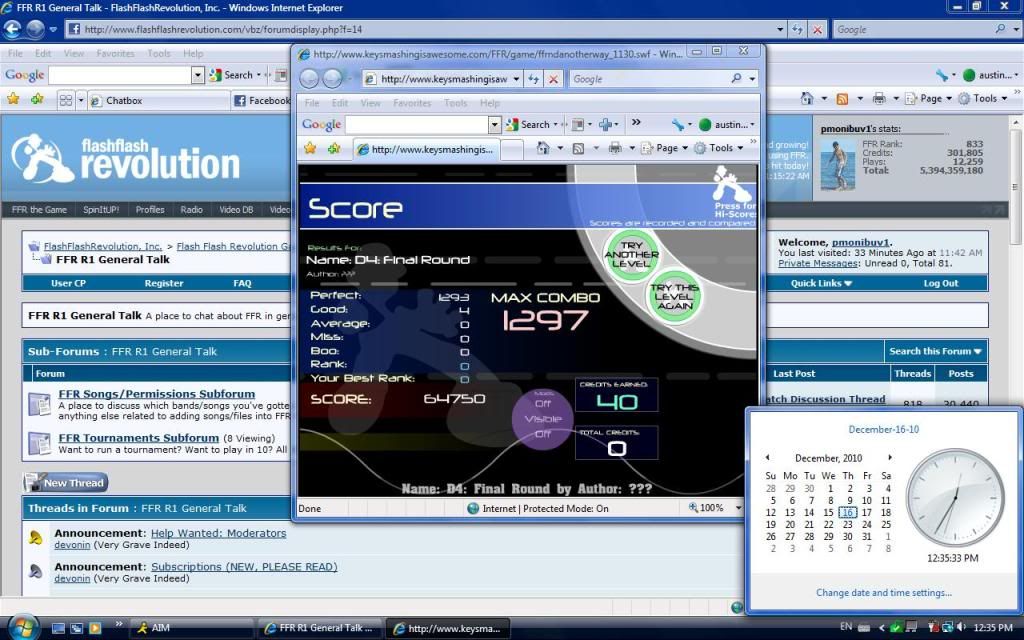Click the Google toolbar wrench settings icon
This screenshot has height=640, width=1024.
(x=941, y=75)
